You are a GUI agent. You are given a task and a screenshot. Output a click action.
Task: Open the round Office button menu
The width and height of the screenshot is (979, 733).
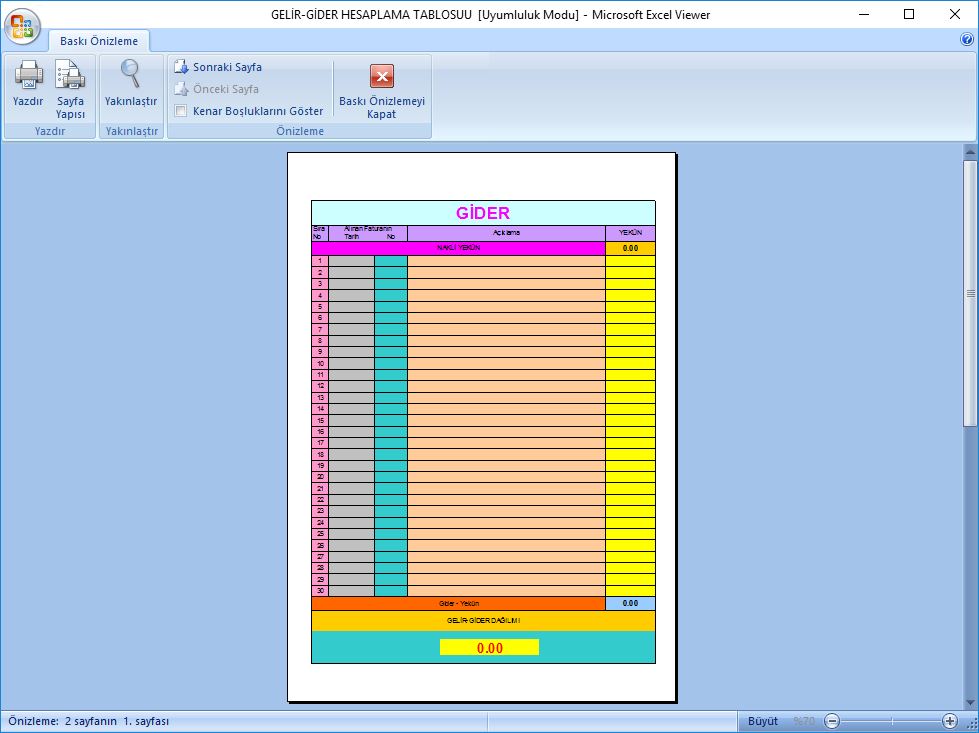click(23, 25)
